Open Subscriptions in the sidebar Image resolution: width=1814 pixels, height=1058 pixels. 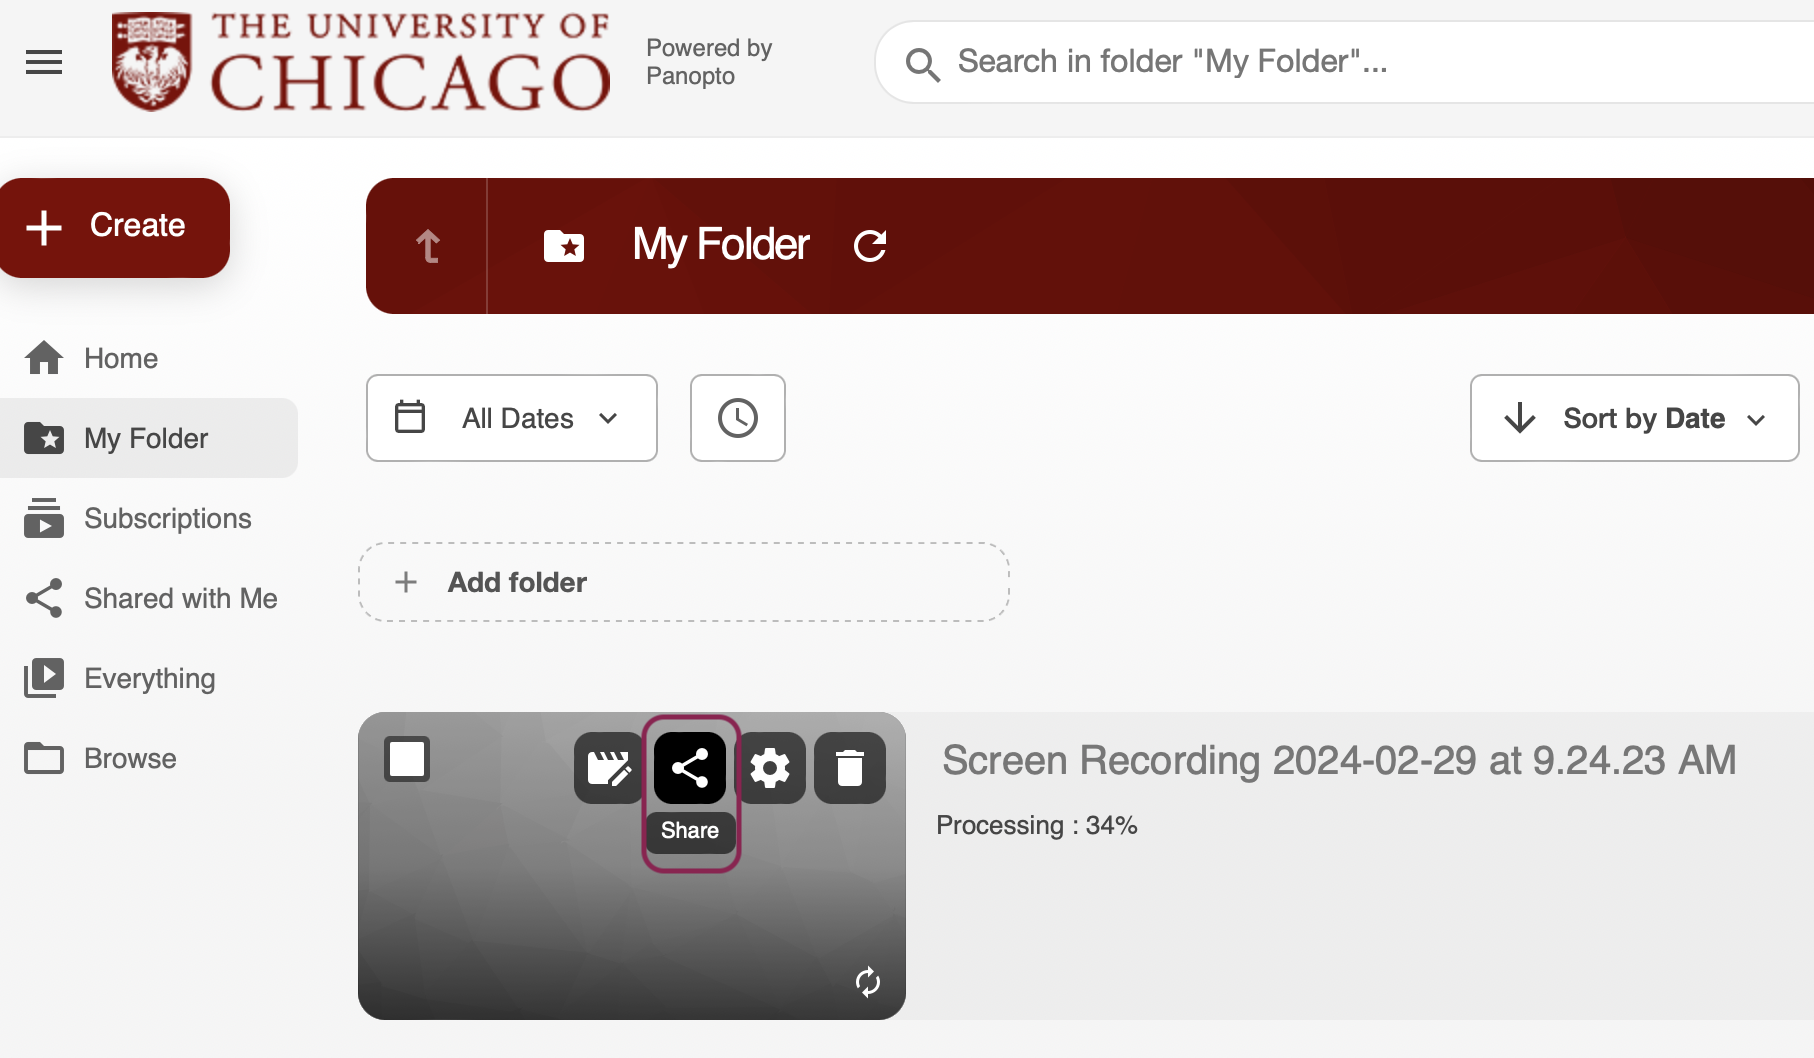(167, 518)
